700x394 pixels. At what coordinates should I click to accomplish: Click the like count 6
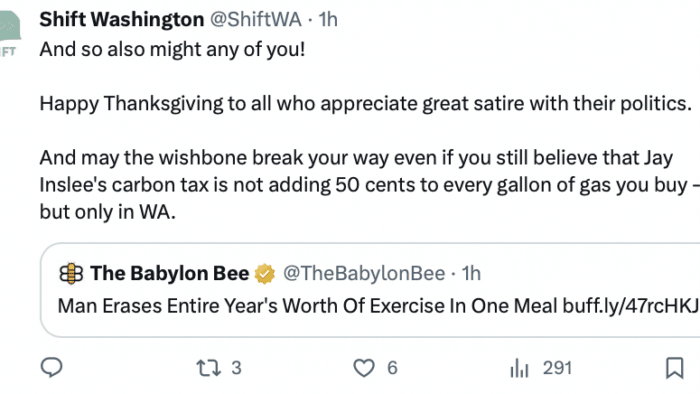coord(392,368)
